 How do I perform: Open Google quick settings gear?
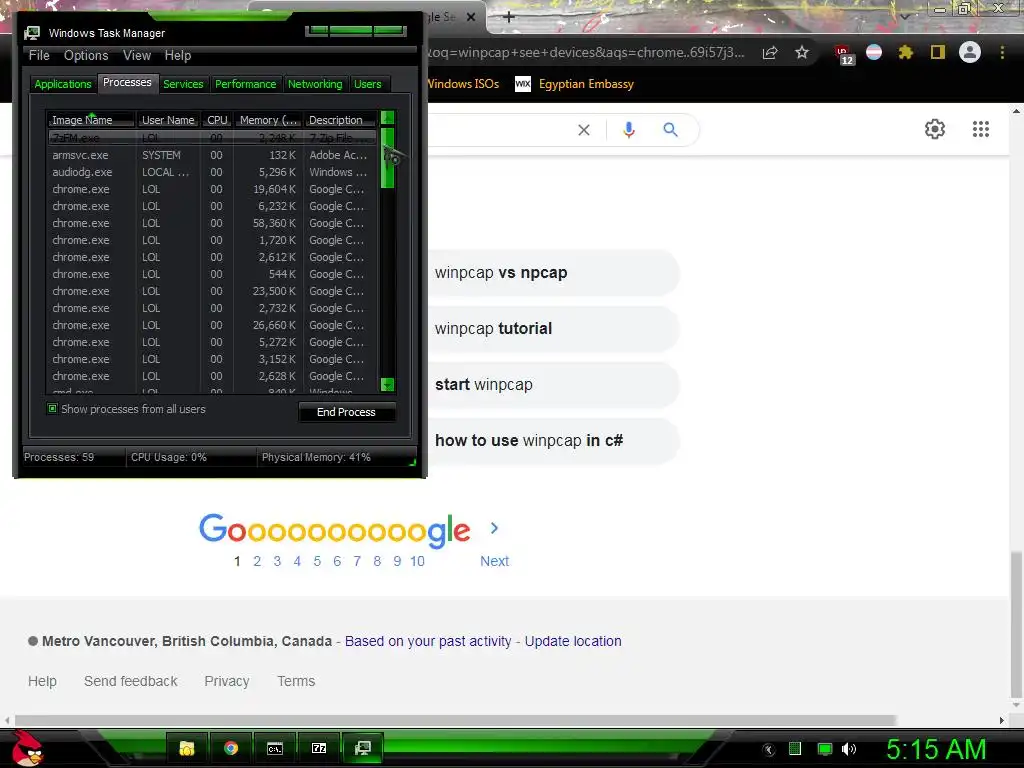click(935, 129)
